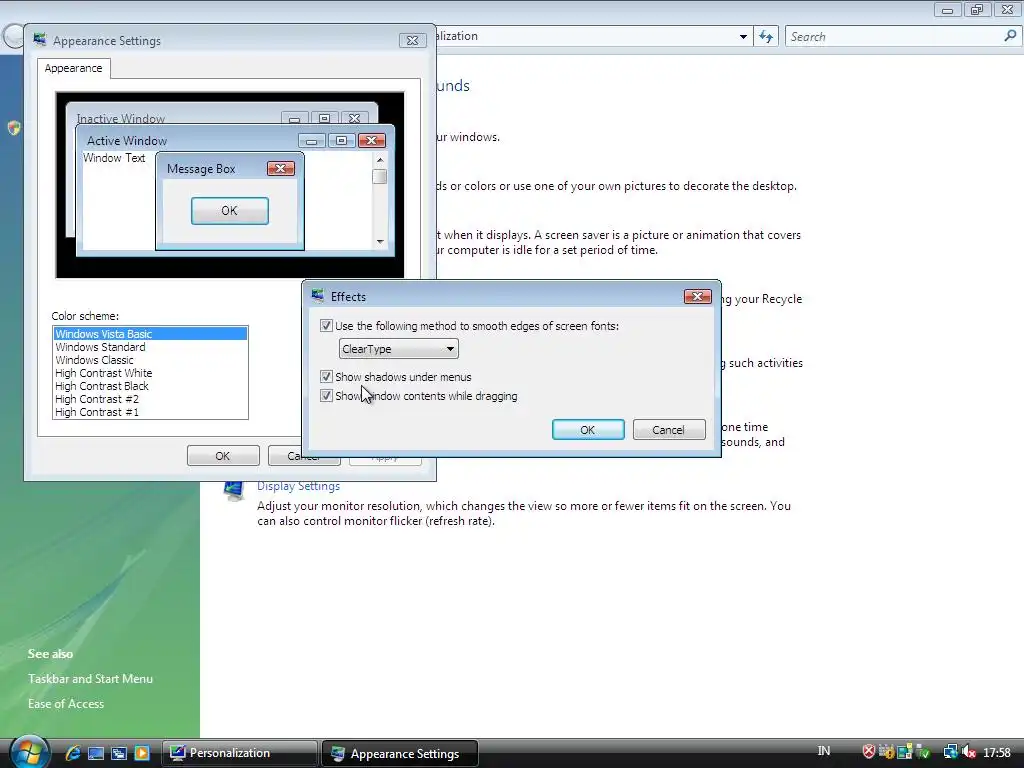Click the IN language bar indicator
This screenshot has width=1024, height=768.
[824, 751]
